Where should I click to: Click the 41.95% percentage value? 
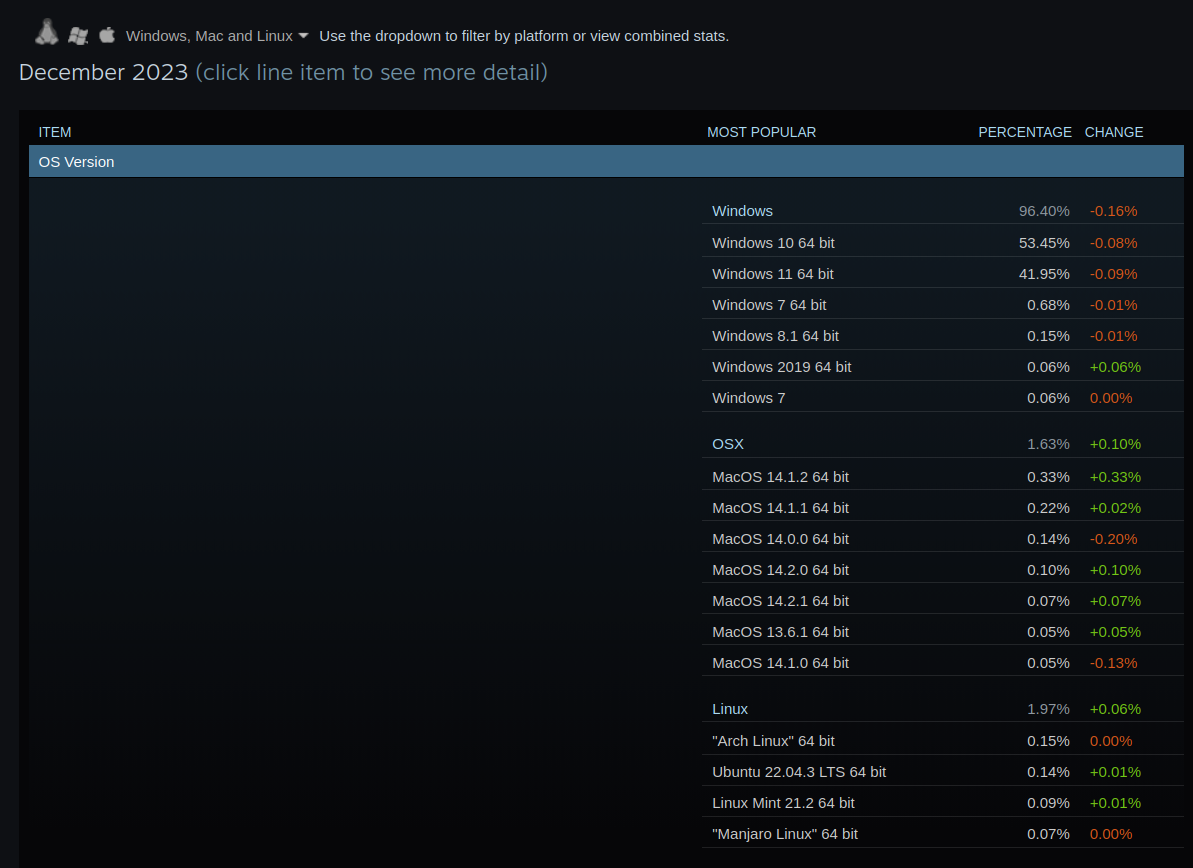(1044, 273)
